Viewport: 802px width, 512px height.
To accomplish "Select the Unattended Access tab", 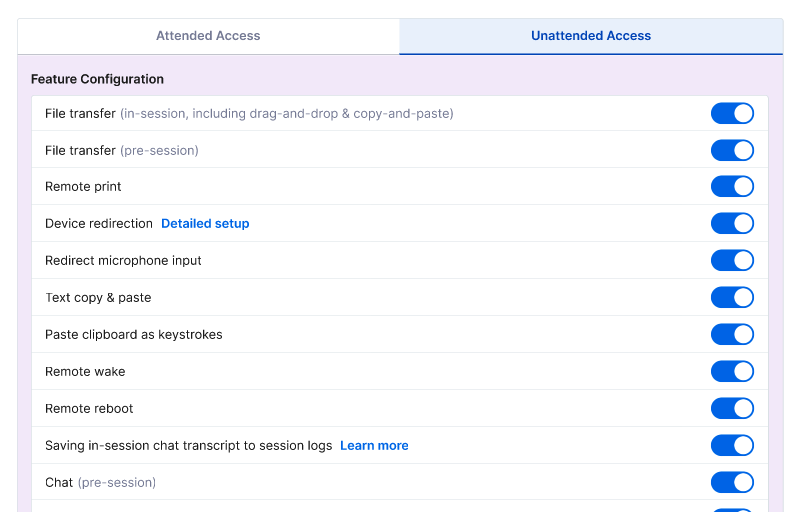I will click(x=591, y=36).
